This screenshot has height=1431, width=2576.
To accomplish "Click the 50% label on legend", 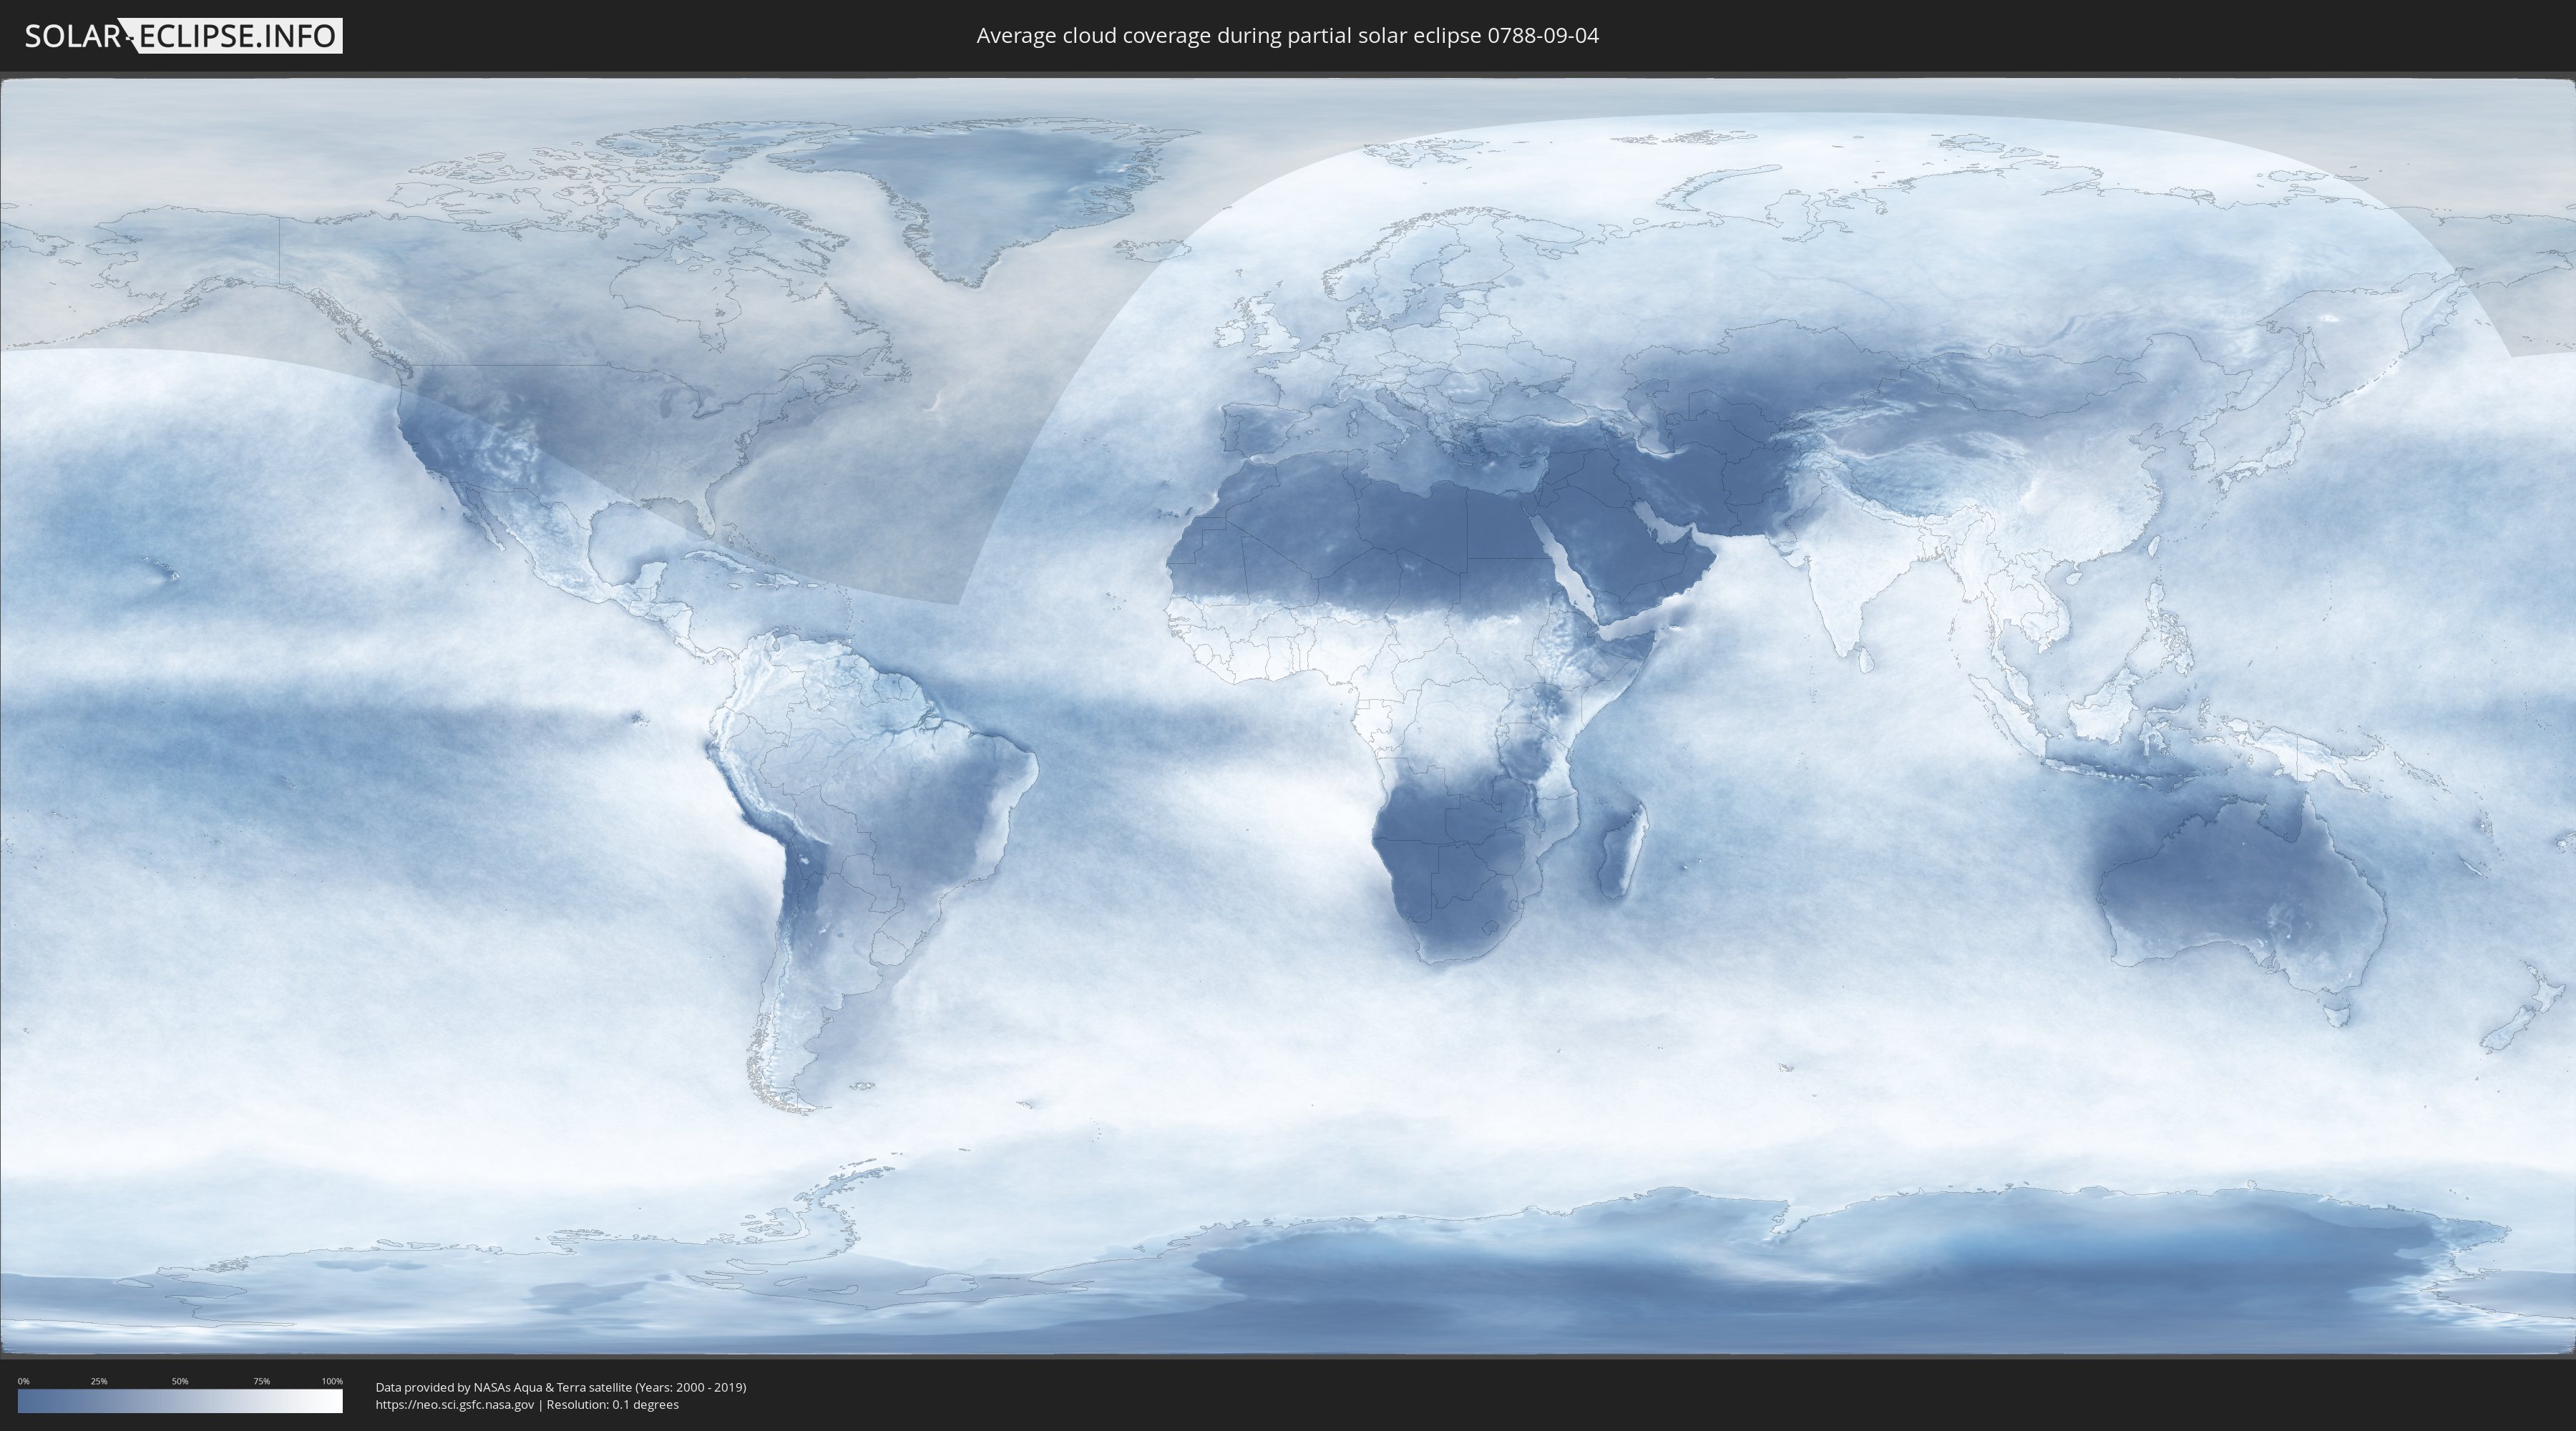I will (180, 1381).
